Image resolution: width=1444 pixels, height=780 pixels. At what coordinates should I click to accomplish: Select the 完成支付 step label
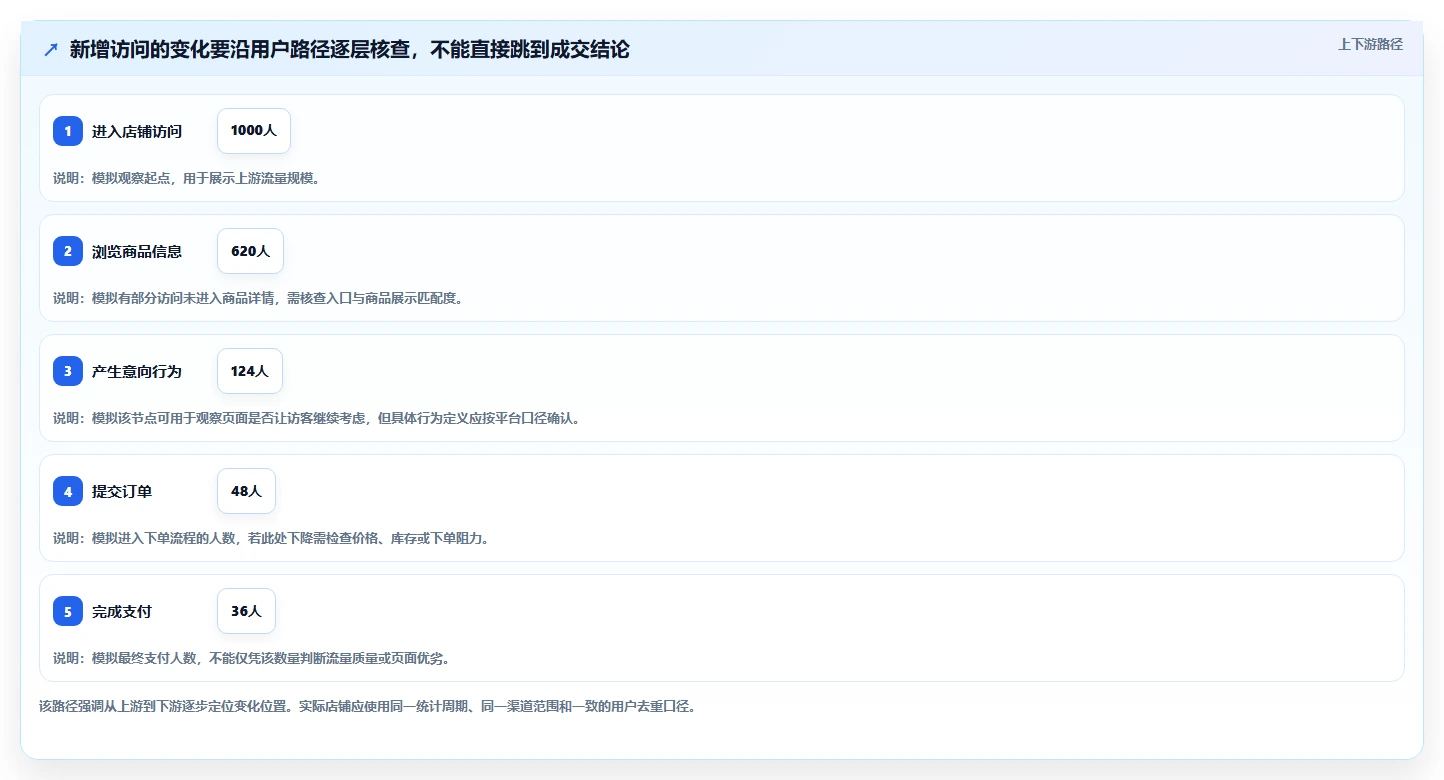pos(122,611)
